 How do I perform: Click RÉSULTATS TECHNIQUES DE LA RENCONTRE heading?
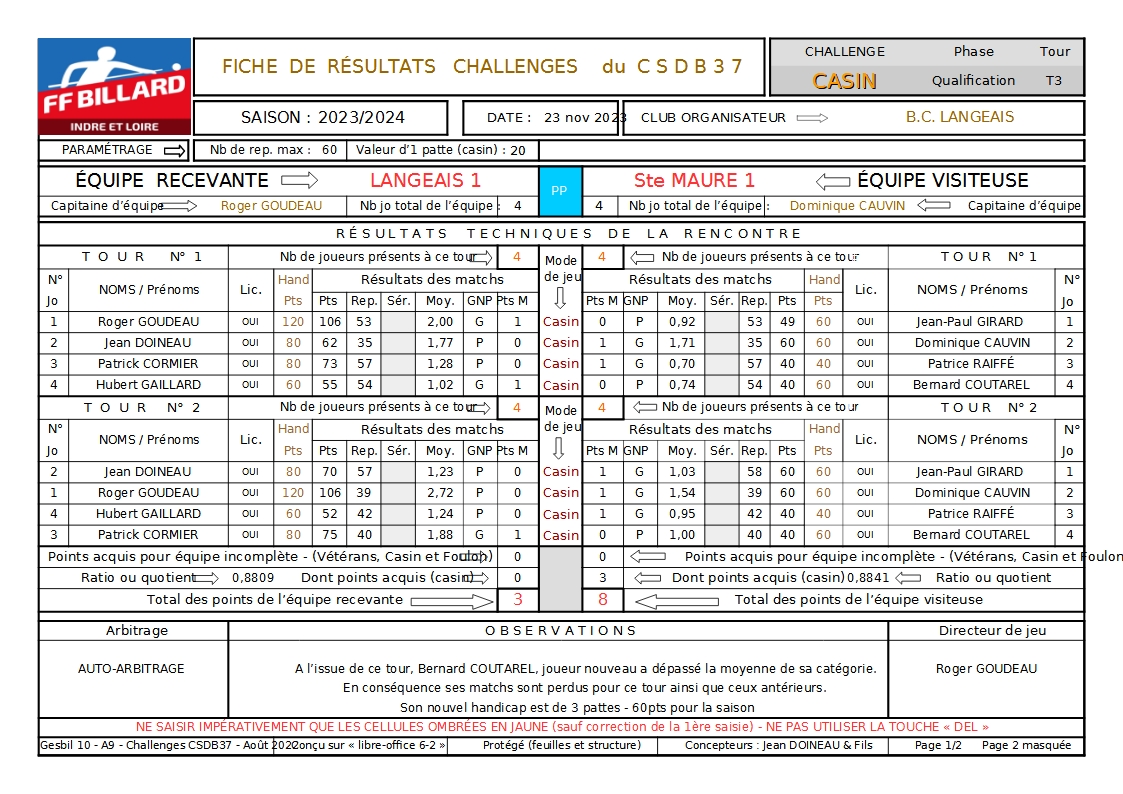coord(569,233)
